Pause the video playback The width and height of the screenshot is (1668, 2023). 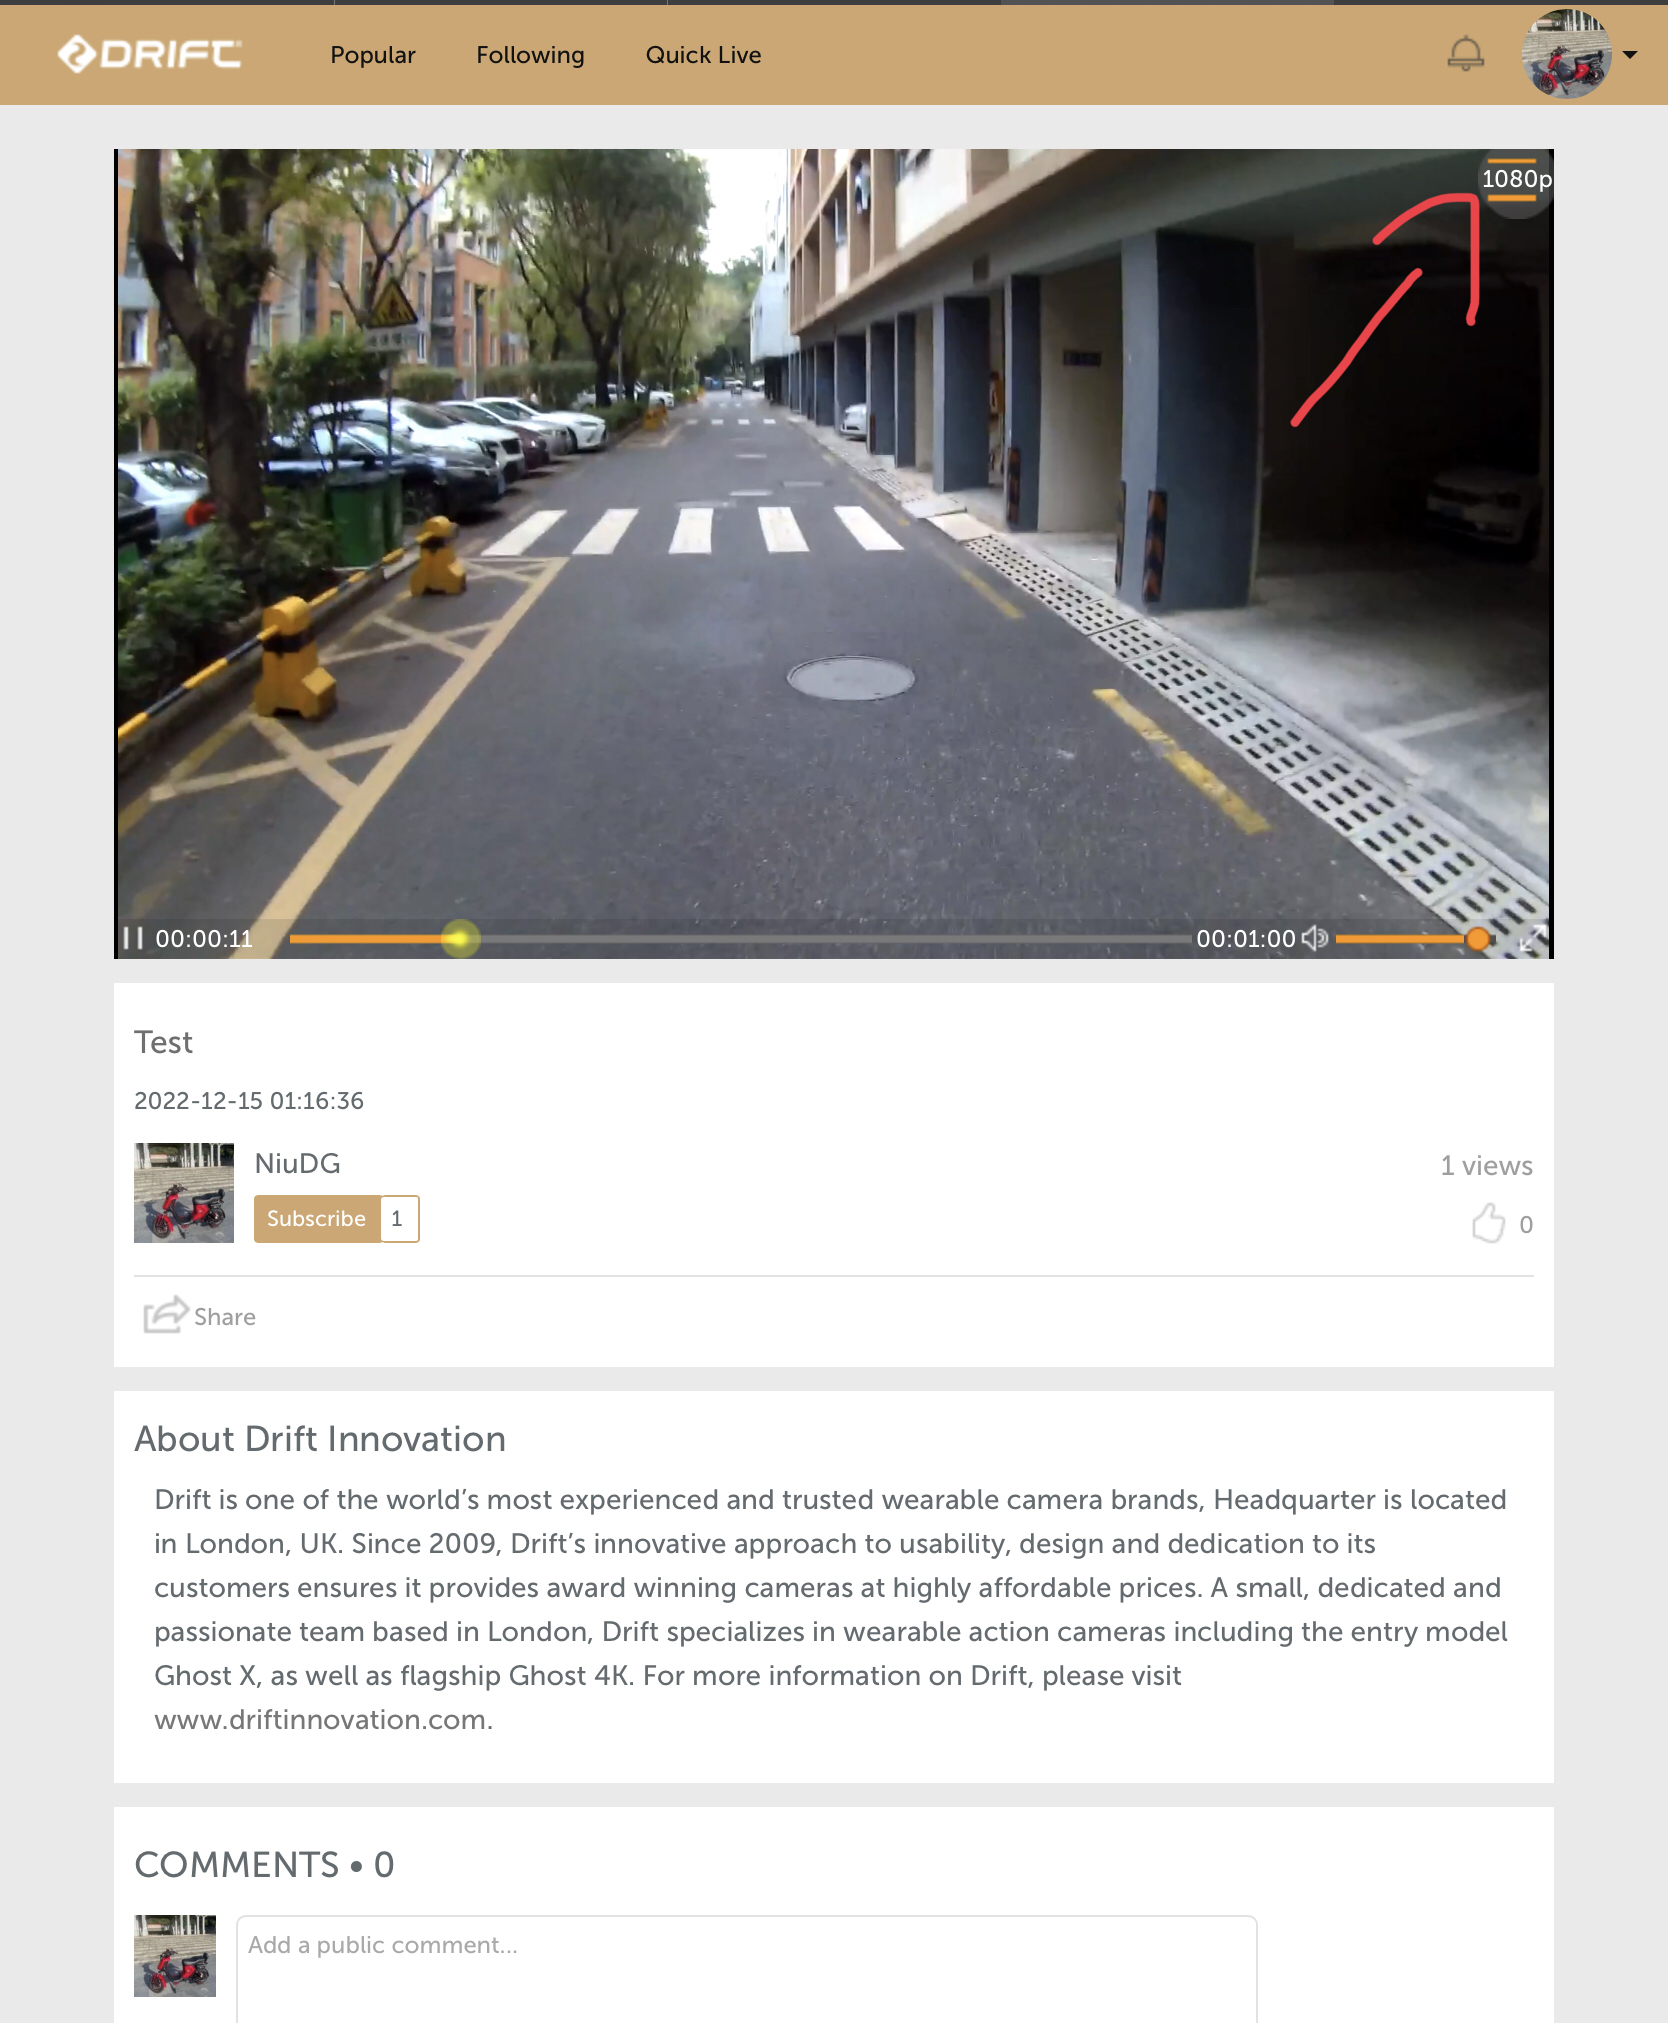click(133, 938)
